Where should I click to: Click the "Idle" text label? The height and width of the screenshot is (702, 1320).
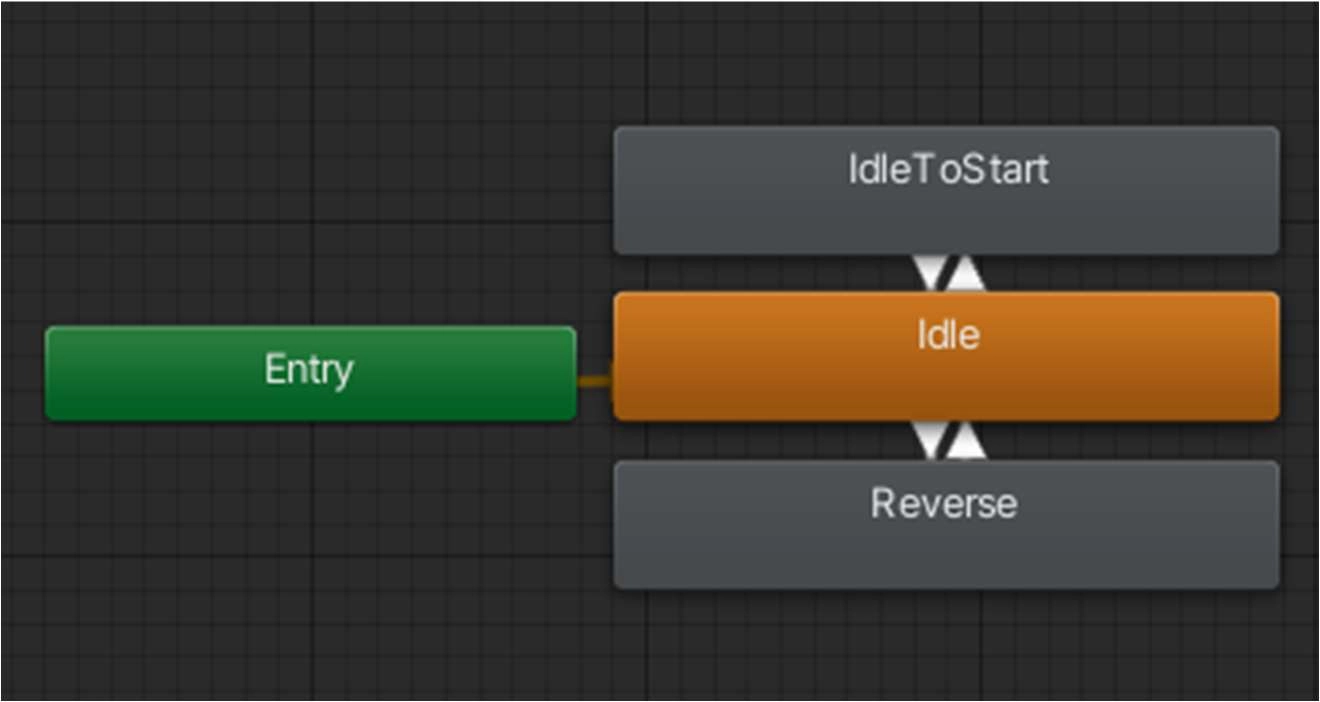point(948,335)
